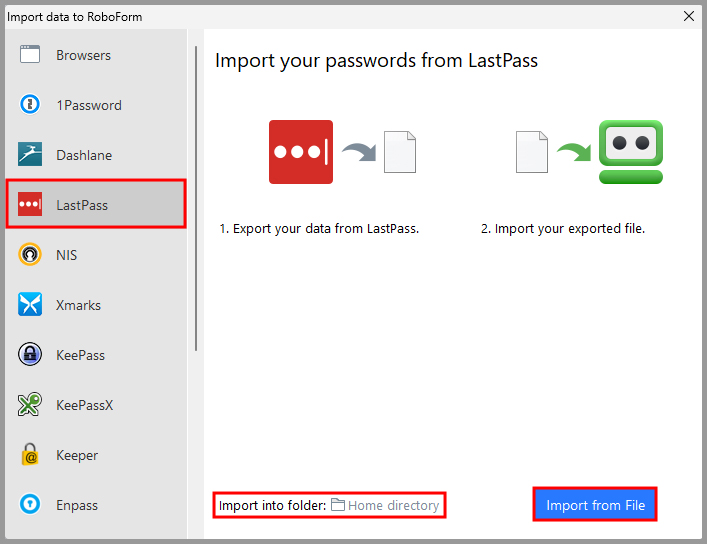Viewport: 707px width, 544px height.
Task: Choose the KeePass padlock icon
Action: point(30,355)
